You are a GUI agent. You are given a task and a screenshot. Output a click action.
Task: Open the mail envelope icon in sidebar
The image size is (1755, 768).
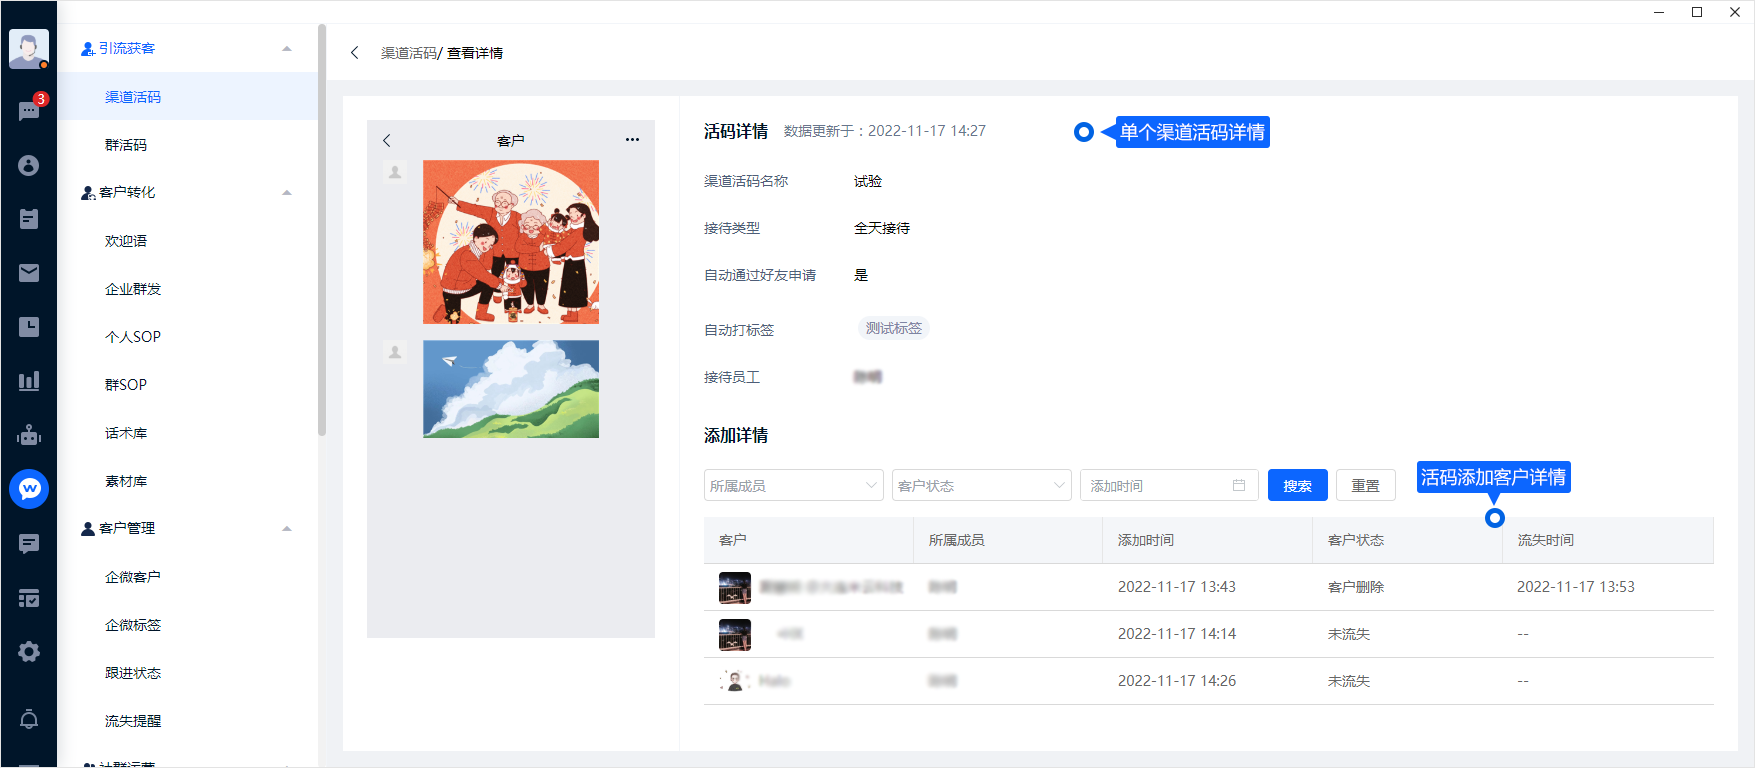tap(29, 273)
